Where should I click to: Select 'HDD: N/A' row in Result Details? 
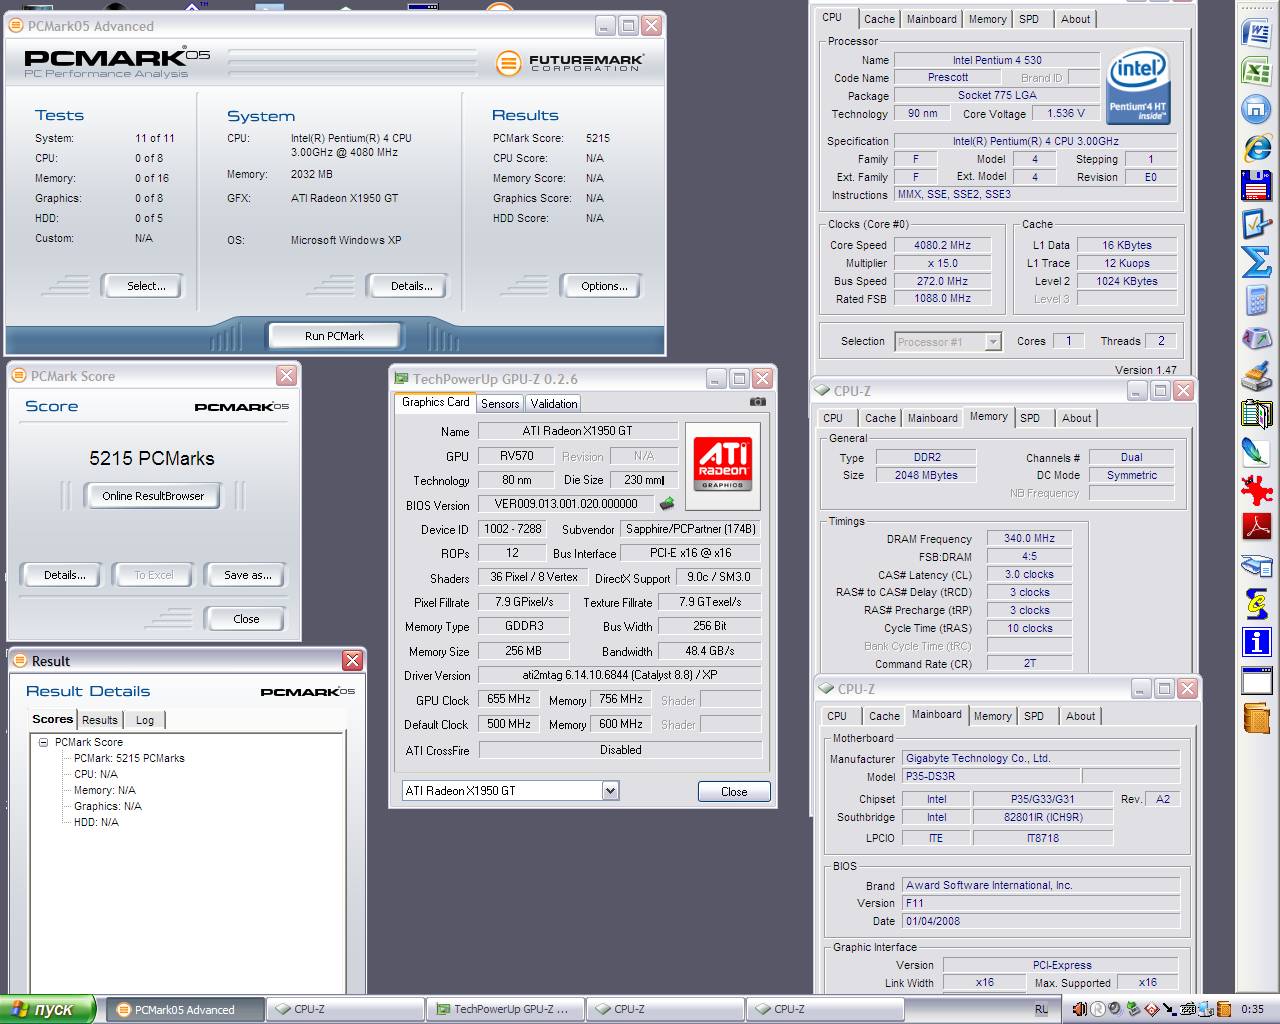(96, 822)
